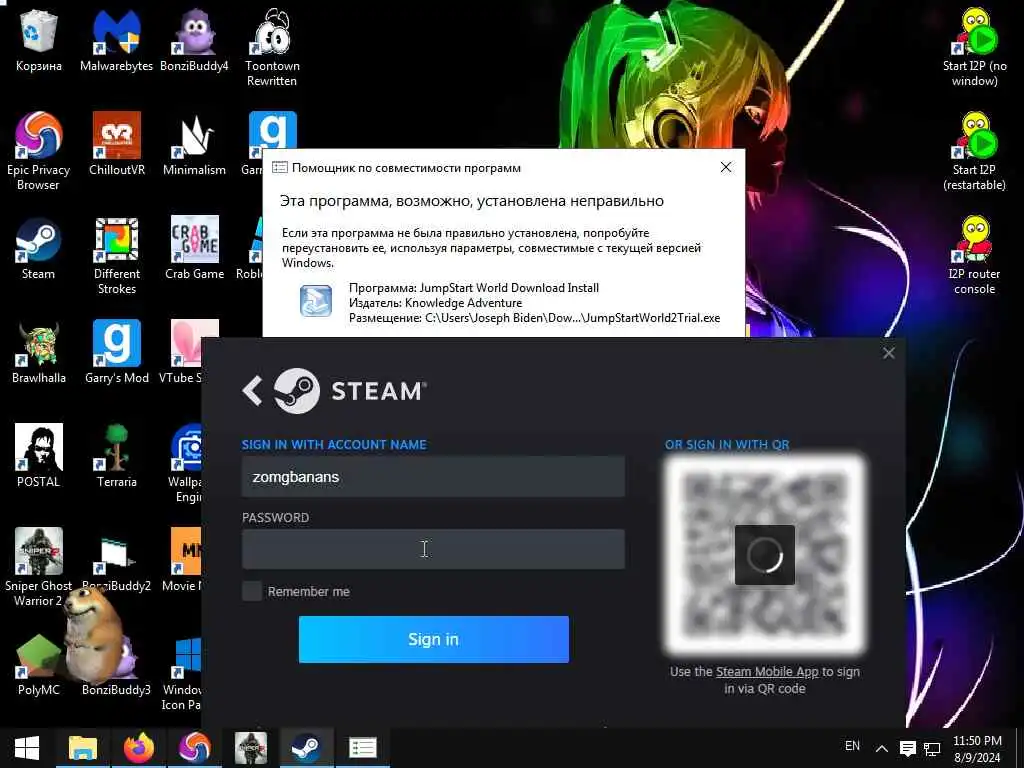1024x768 pixels.
Task: Open Epic Privacy Browser on the taskbar
Action: [x=195, y=748]
